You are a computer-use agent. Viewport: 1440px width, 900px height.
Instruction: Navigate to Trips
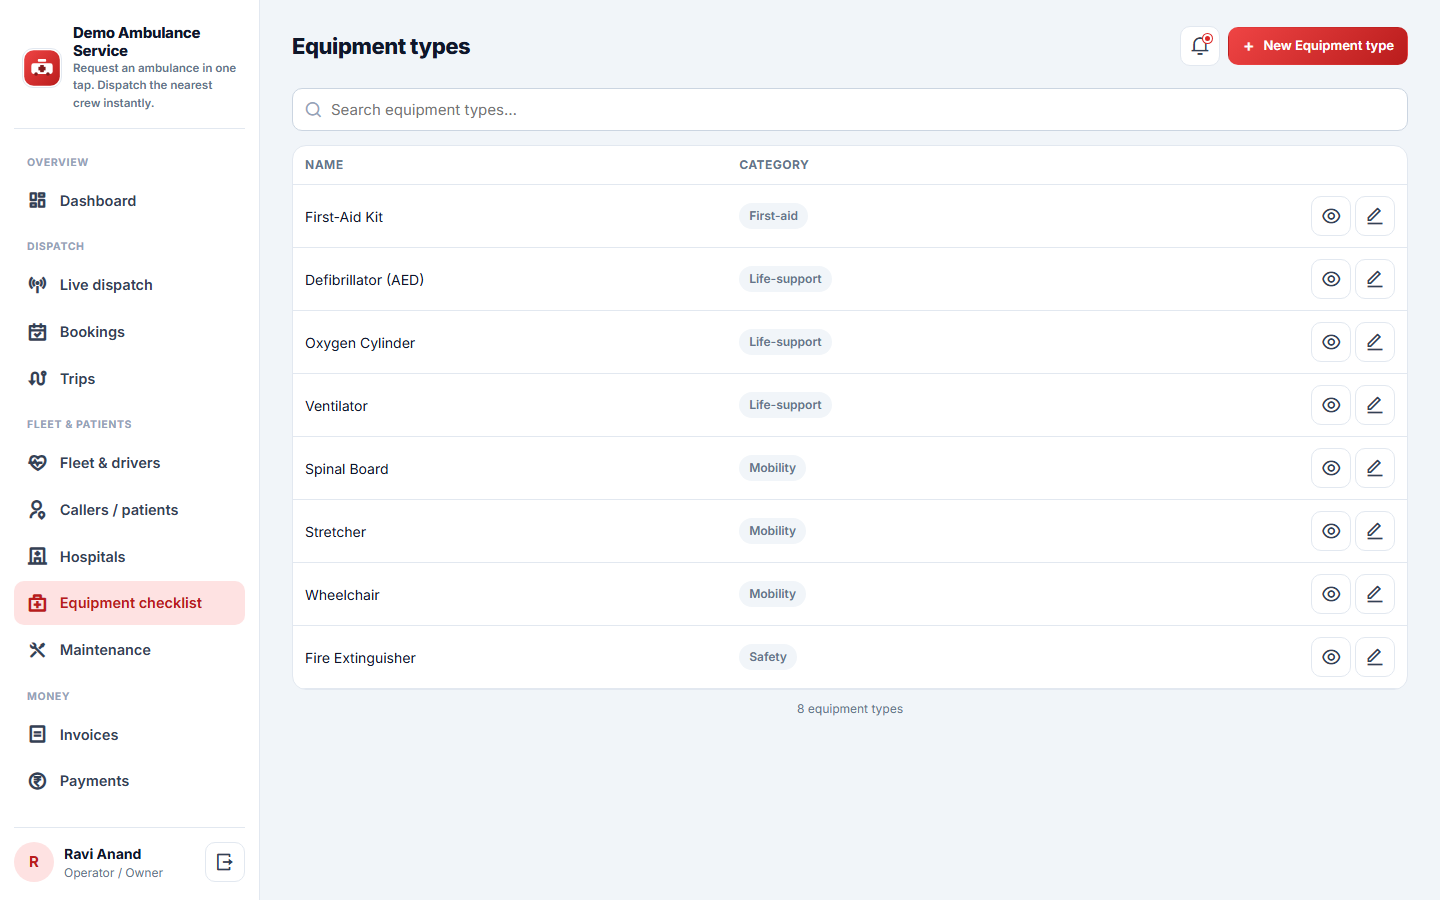(129, 379)
